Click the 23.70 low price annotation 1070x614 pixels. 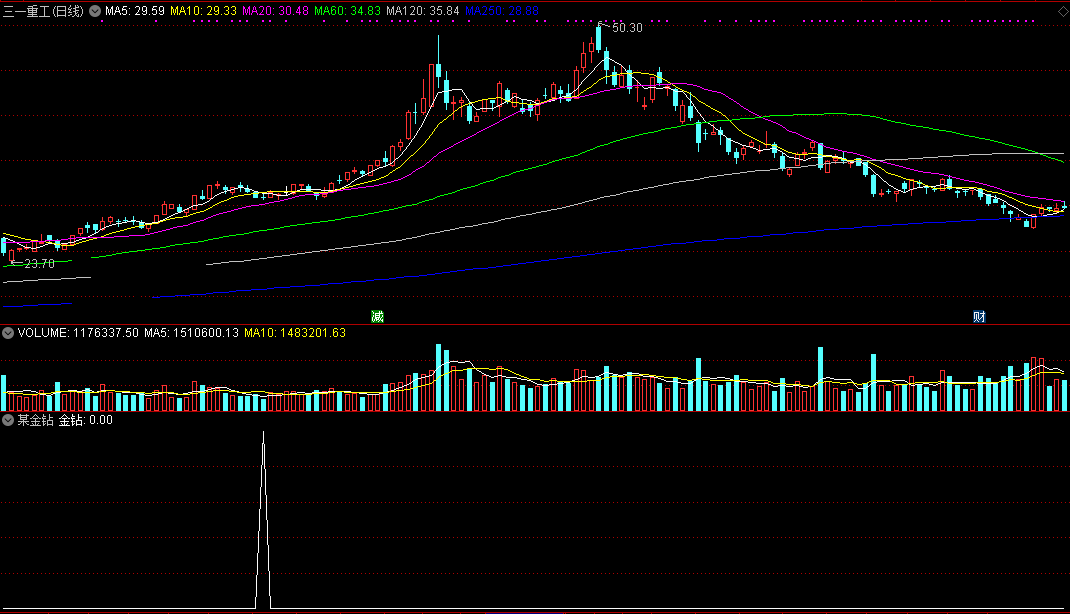(39, 264)
